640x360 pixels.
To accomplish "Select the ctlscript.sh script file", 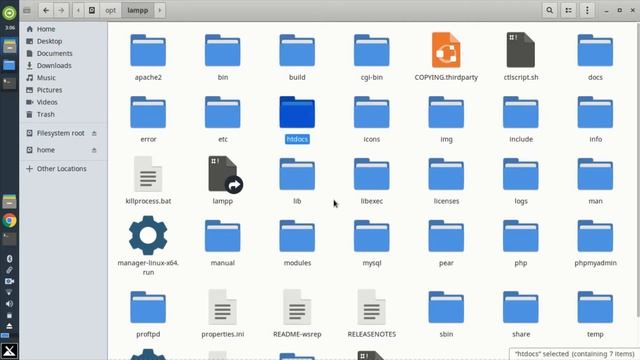I will (x=521, y=50).
